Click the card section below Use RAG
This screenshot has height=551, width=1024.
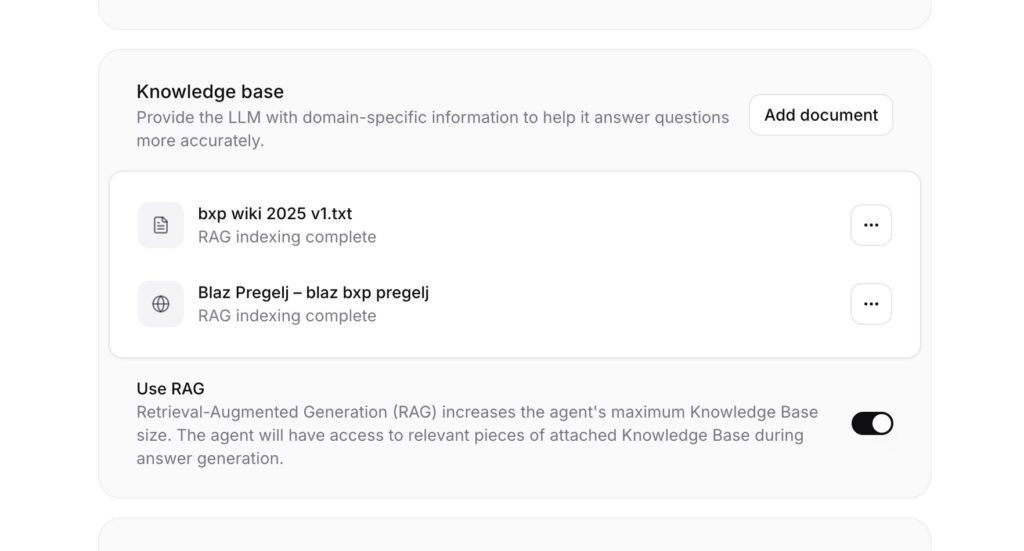click(x=514, y=536)
